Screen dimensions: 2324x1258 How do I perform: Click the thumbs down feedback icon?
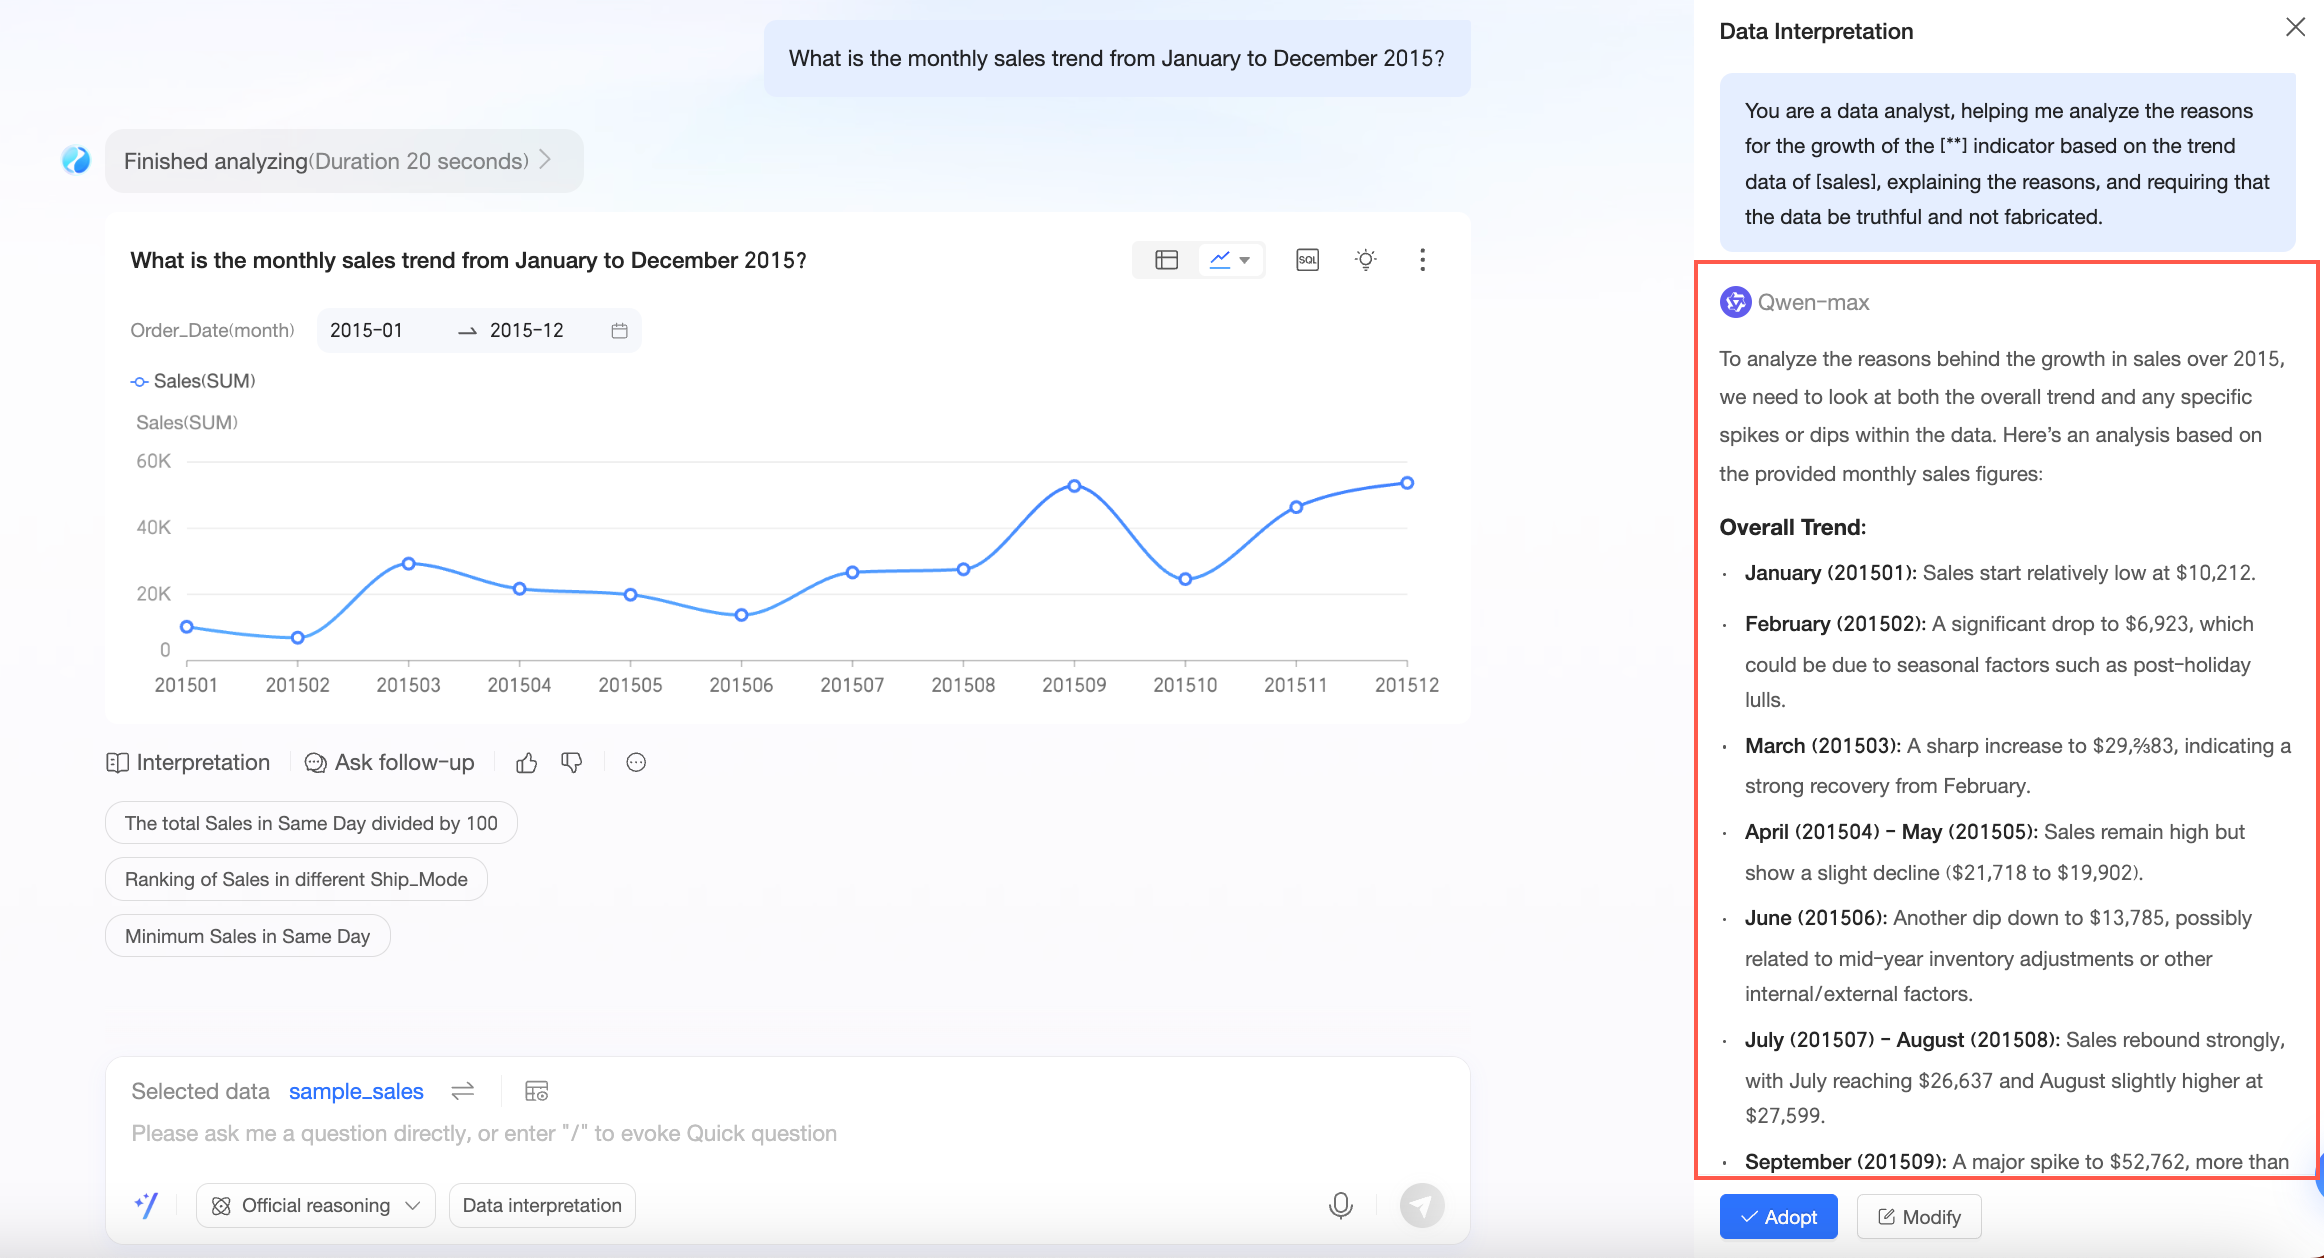(x=572, y=763)
